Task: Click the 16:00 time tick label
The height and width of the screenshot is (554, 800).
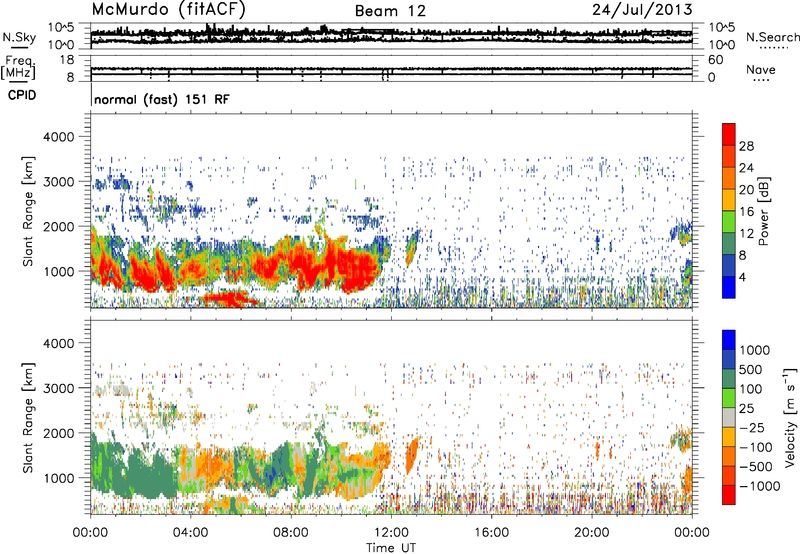Action: click(491, 533)
